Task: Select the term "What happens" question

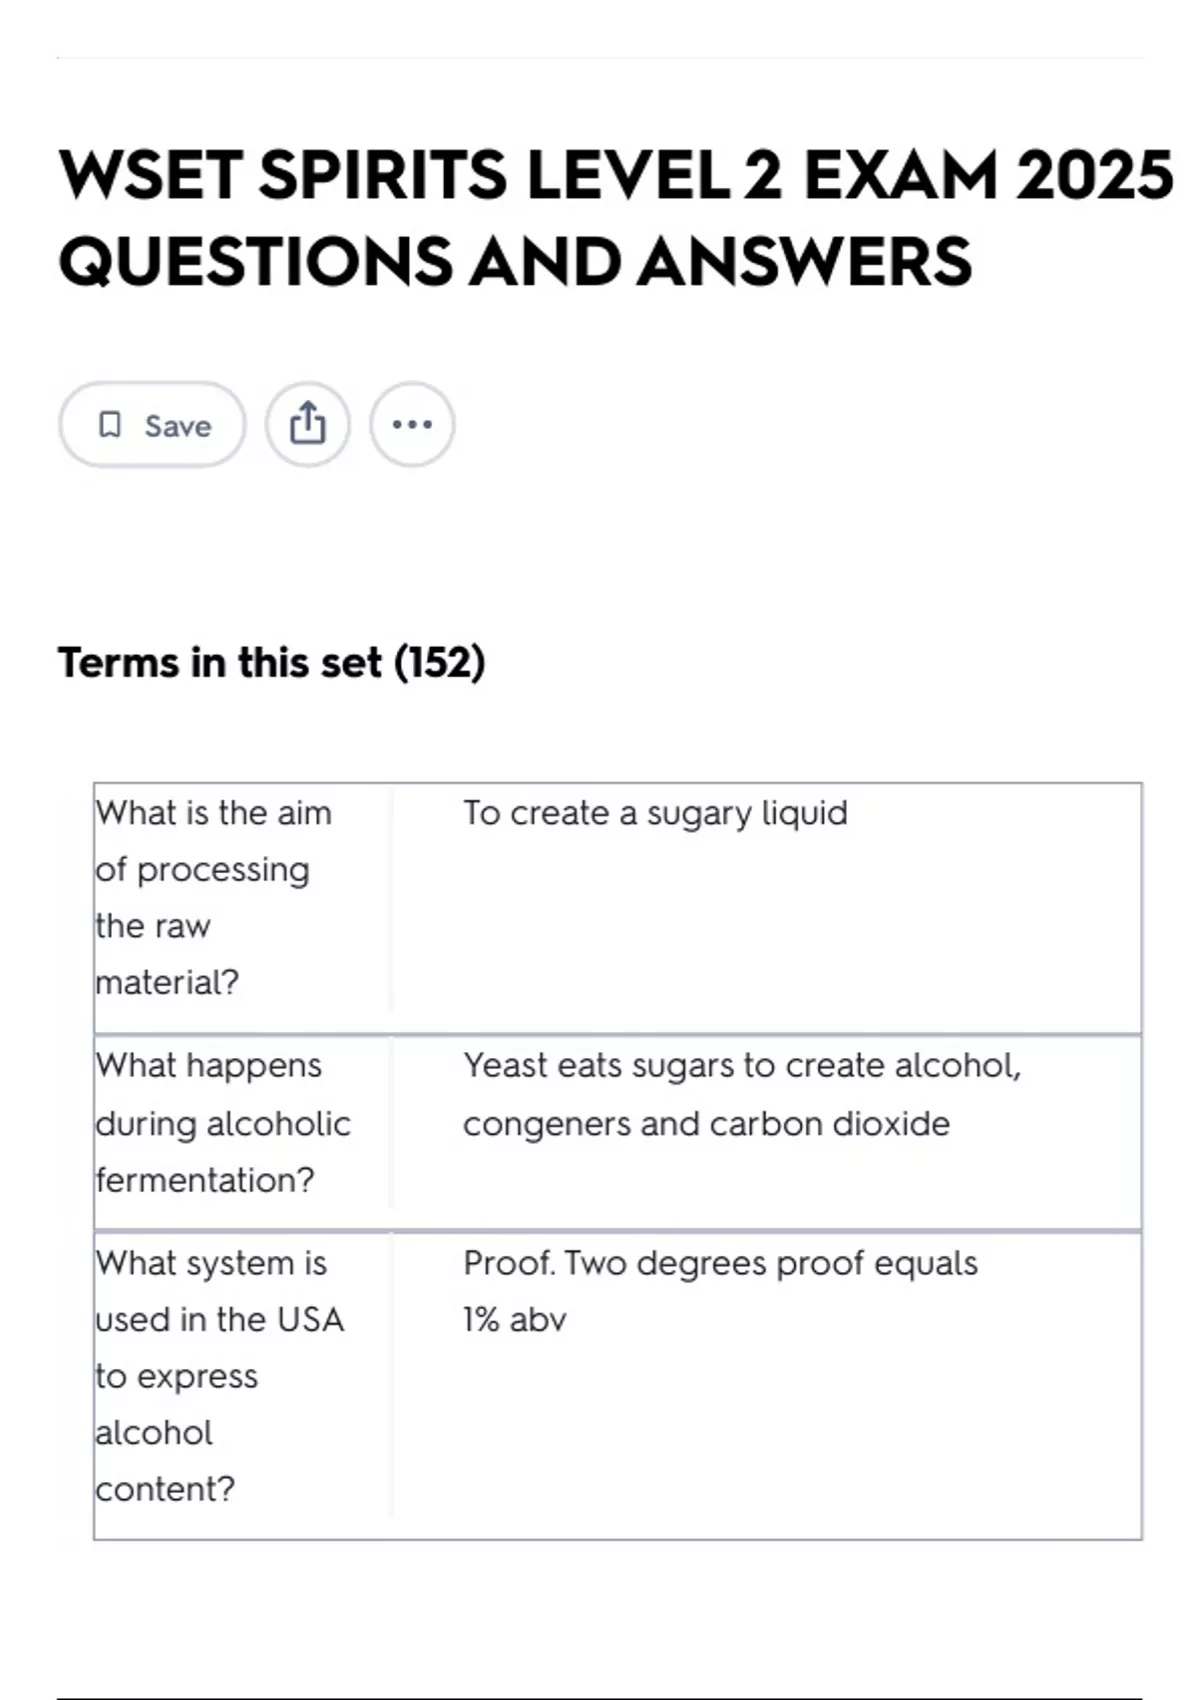Action: pyautogui.click(x=209, y=1066)
